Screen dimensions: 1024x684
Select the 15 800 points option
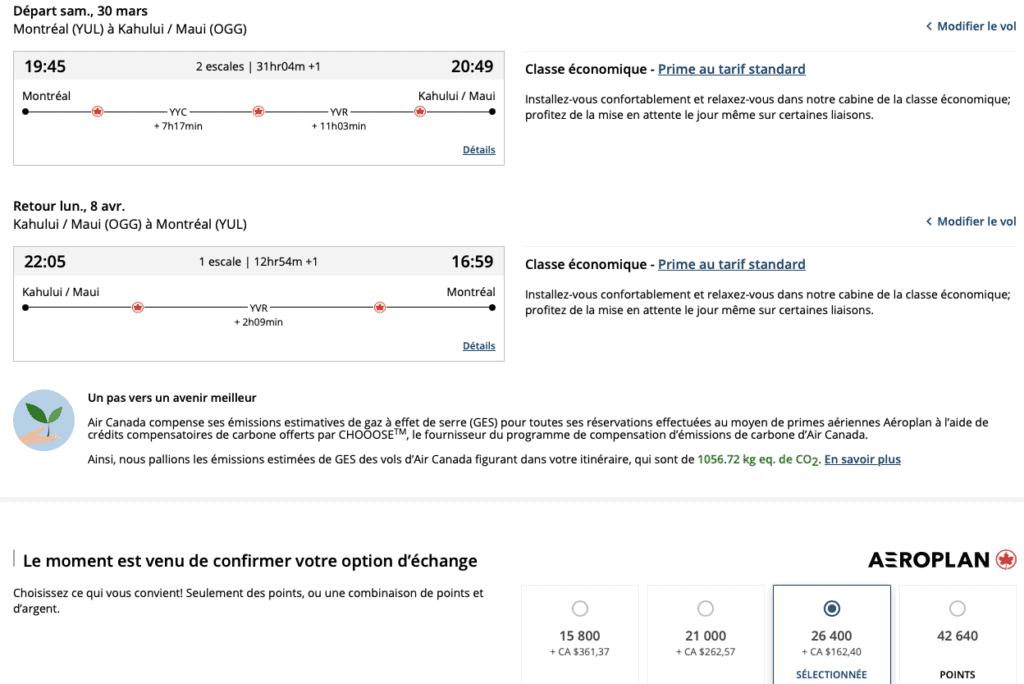pyautogui.click(x=580, y=609)
